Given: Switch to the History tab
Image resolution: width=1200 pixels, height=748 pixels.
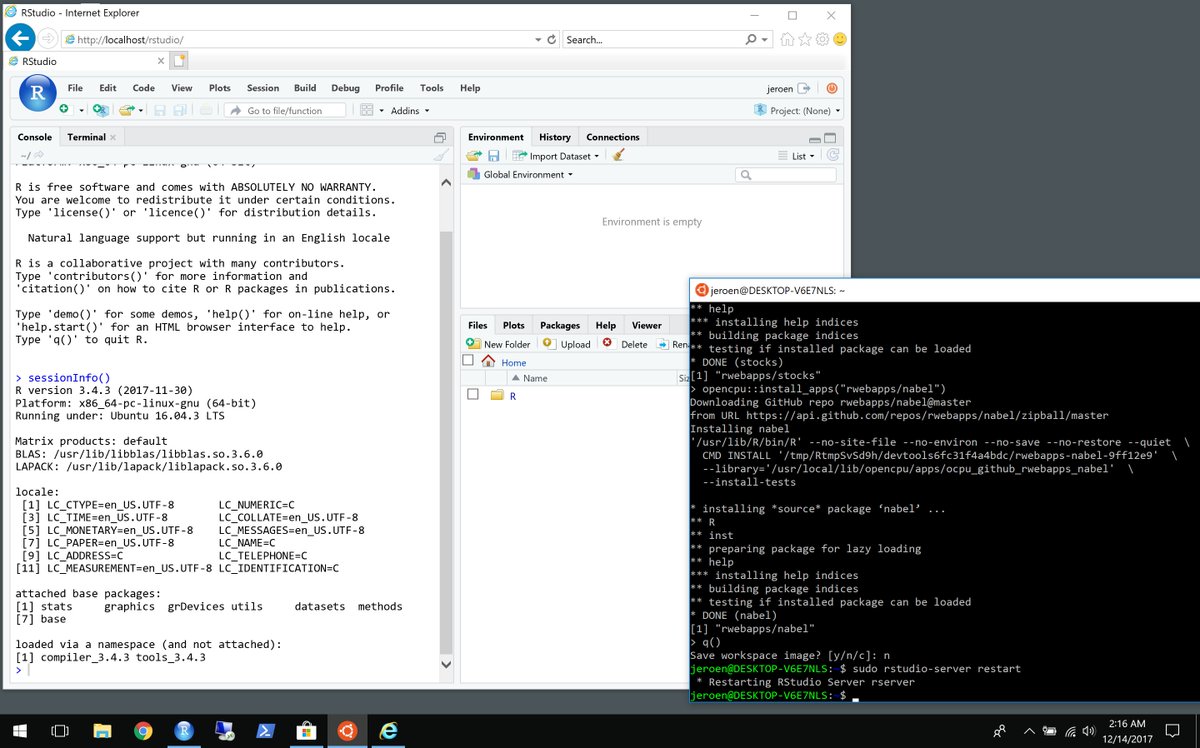Looking at the screenshot, I should coord(554,137).
